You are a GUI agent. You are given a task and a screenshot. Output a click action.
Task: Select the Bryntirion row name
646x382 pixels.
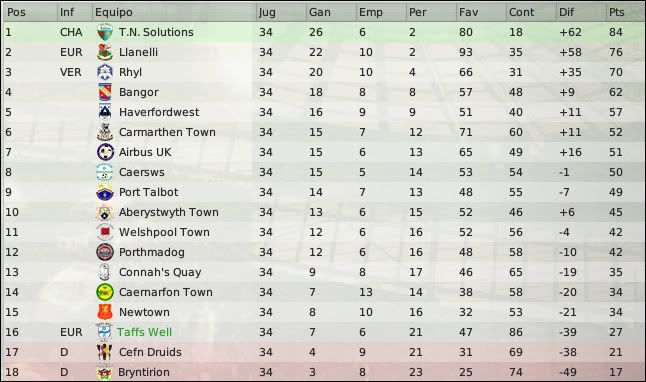coord(144,372)
